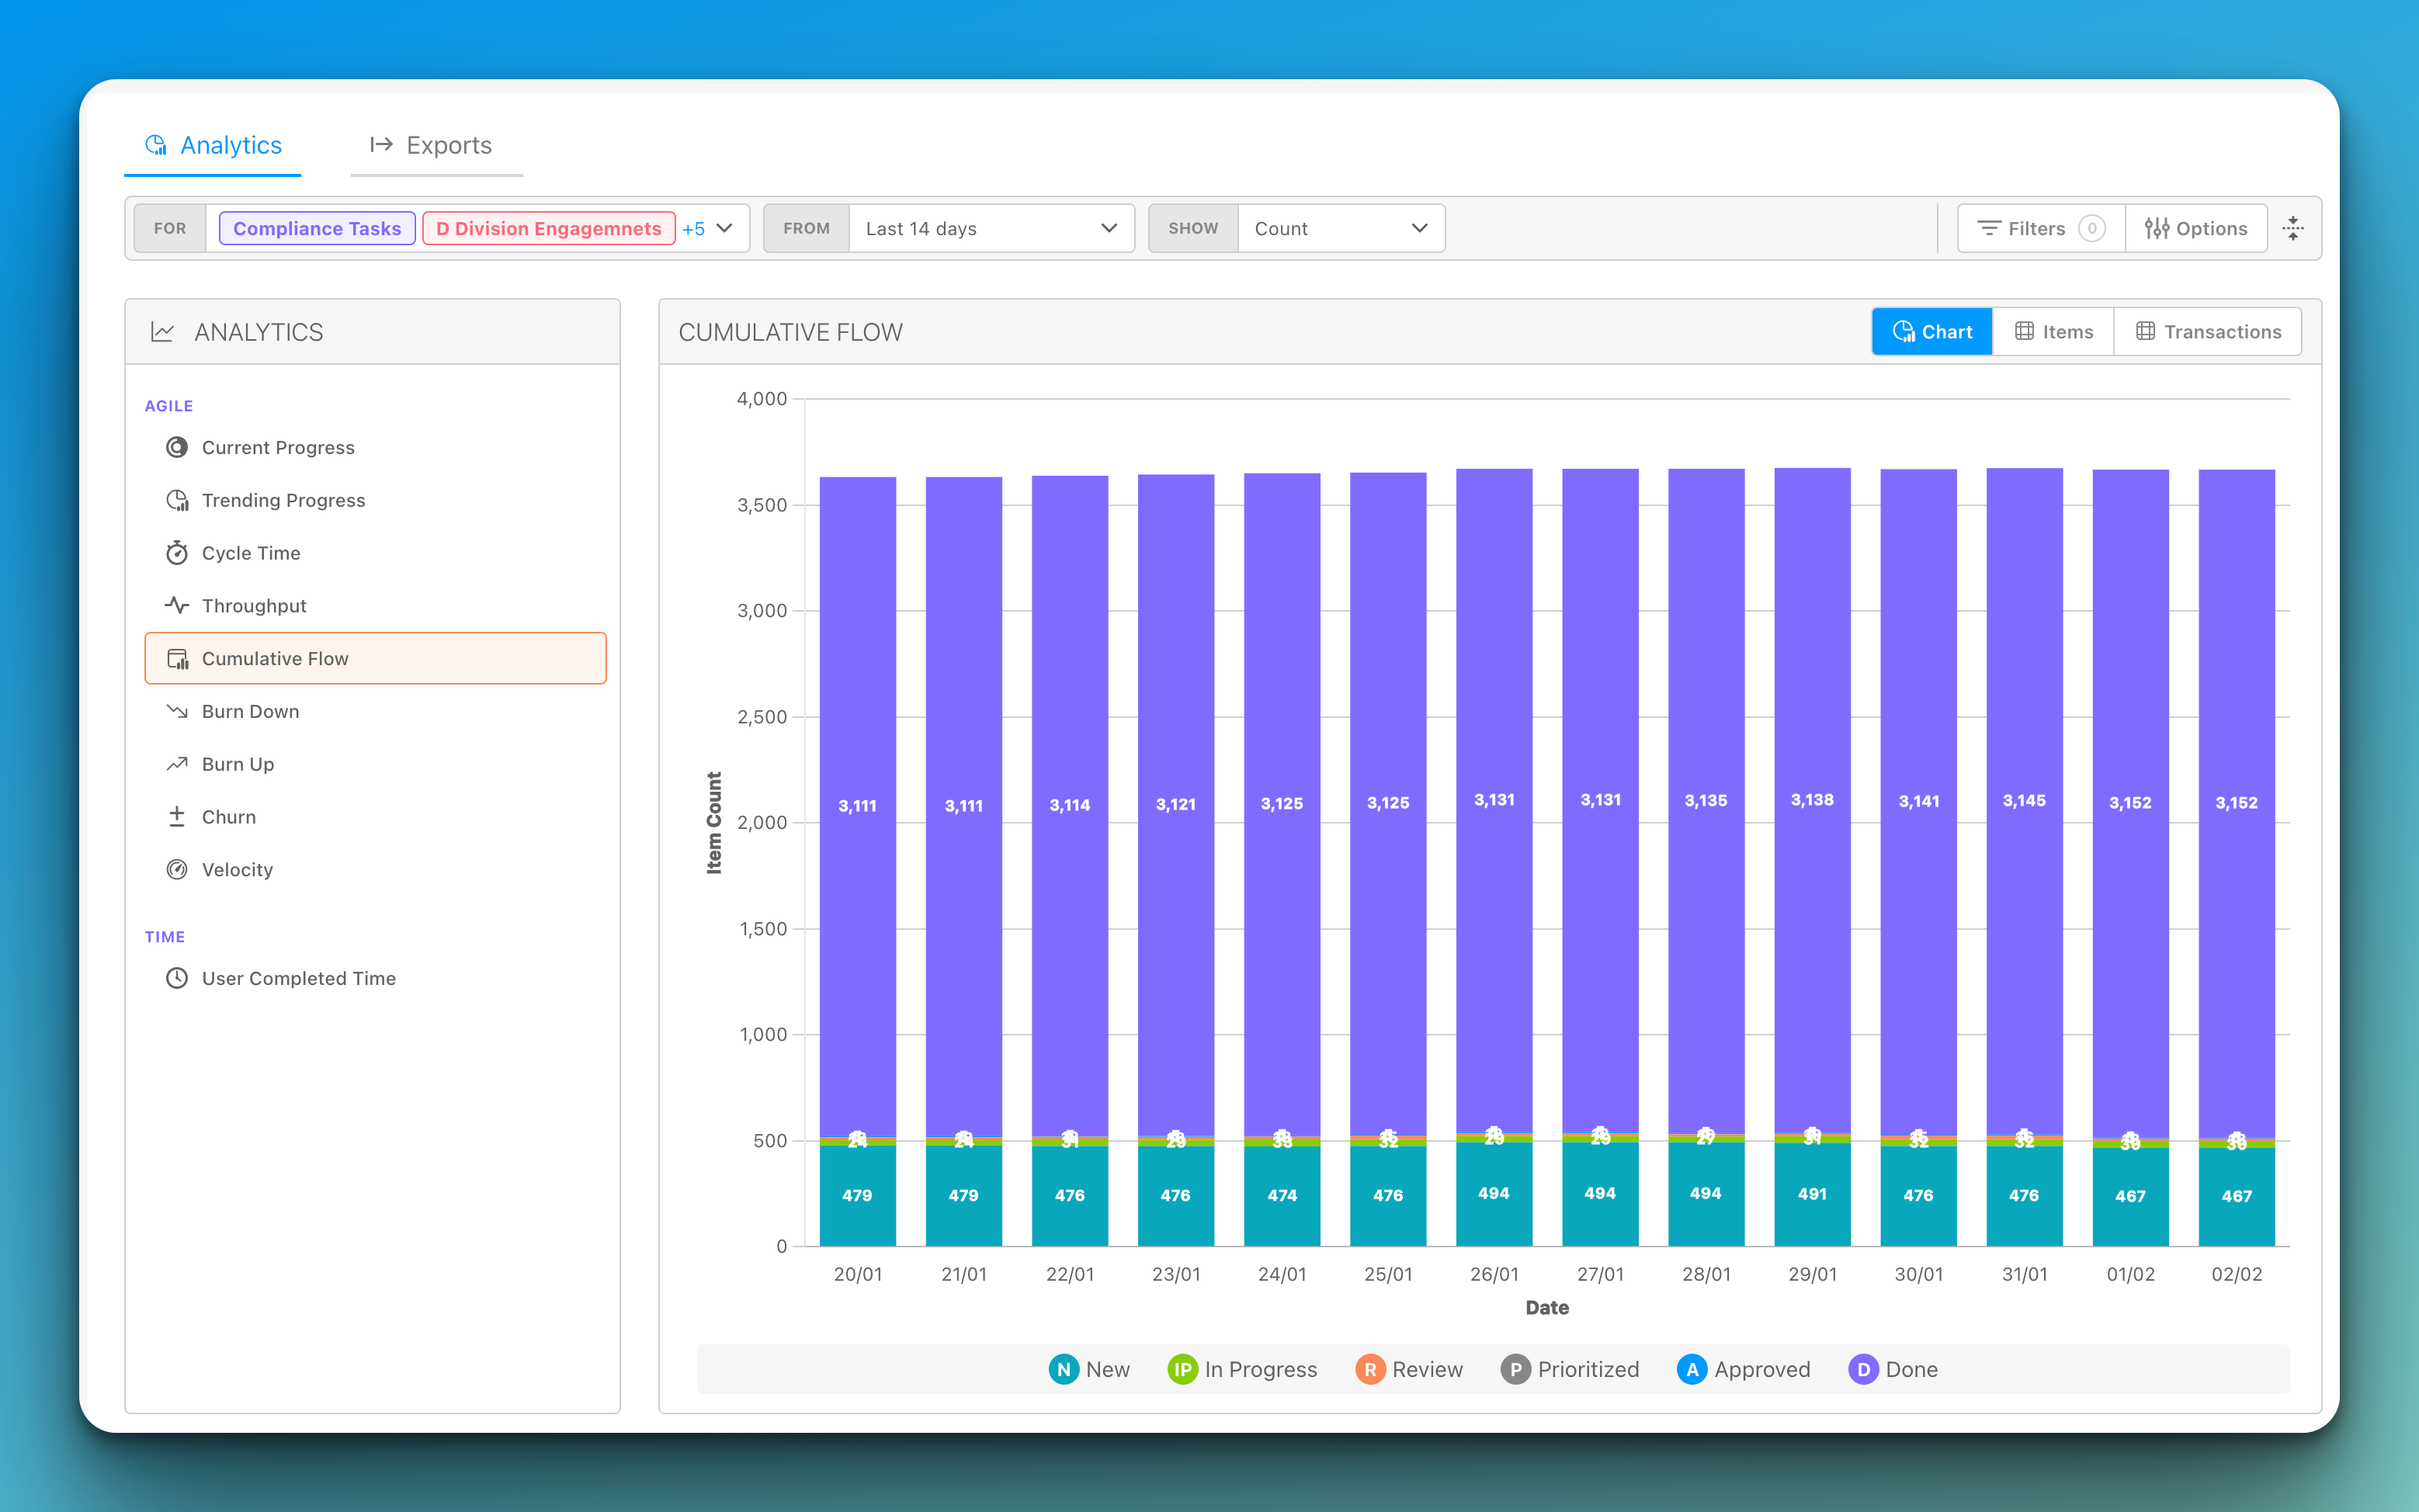Hide the In Progress legend series
This screenshot has height=1512, width=2419.
1242,1369
